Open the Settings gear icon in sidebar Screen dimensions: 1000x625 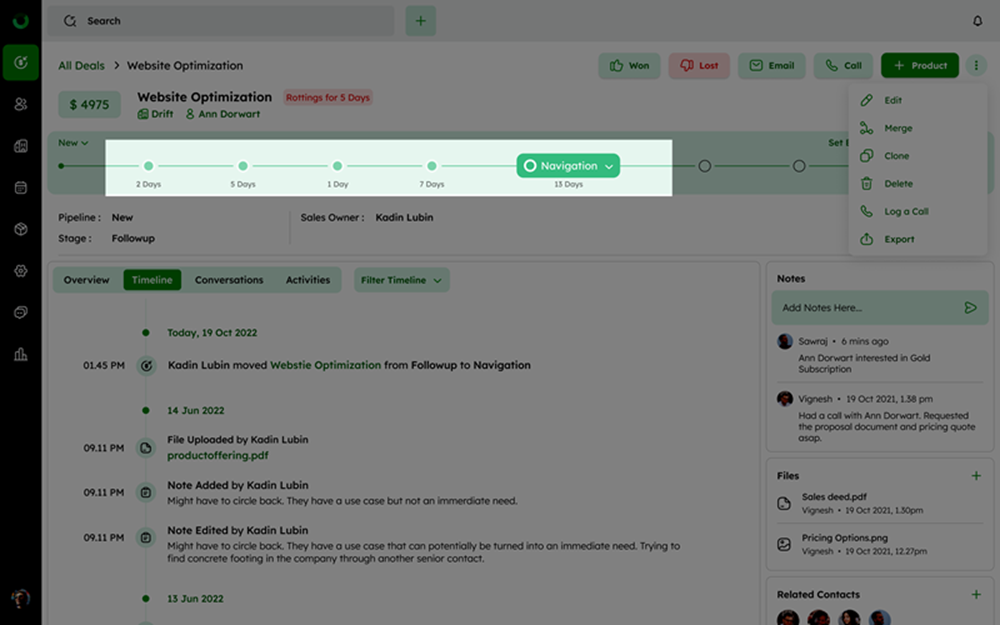[x=20, y=270]
